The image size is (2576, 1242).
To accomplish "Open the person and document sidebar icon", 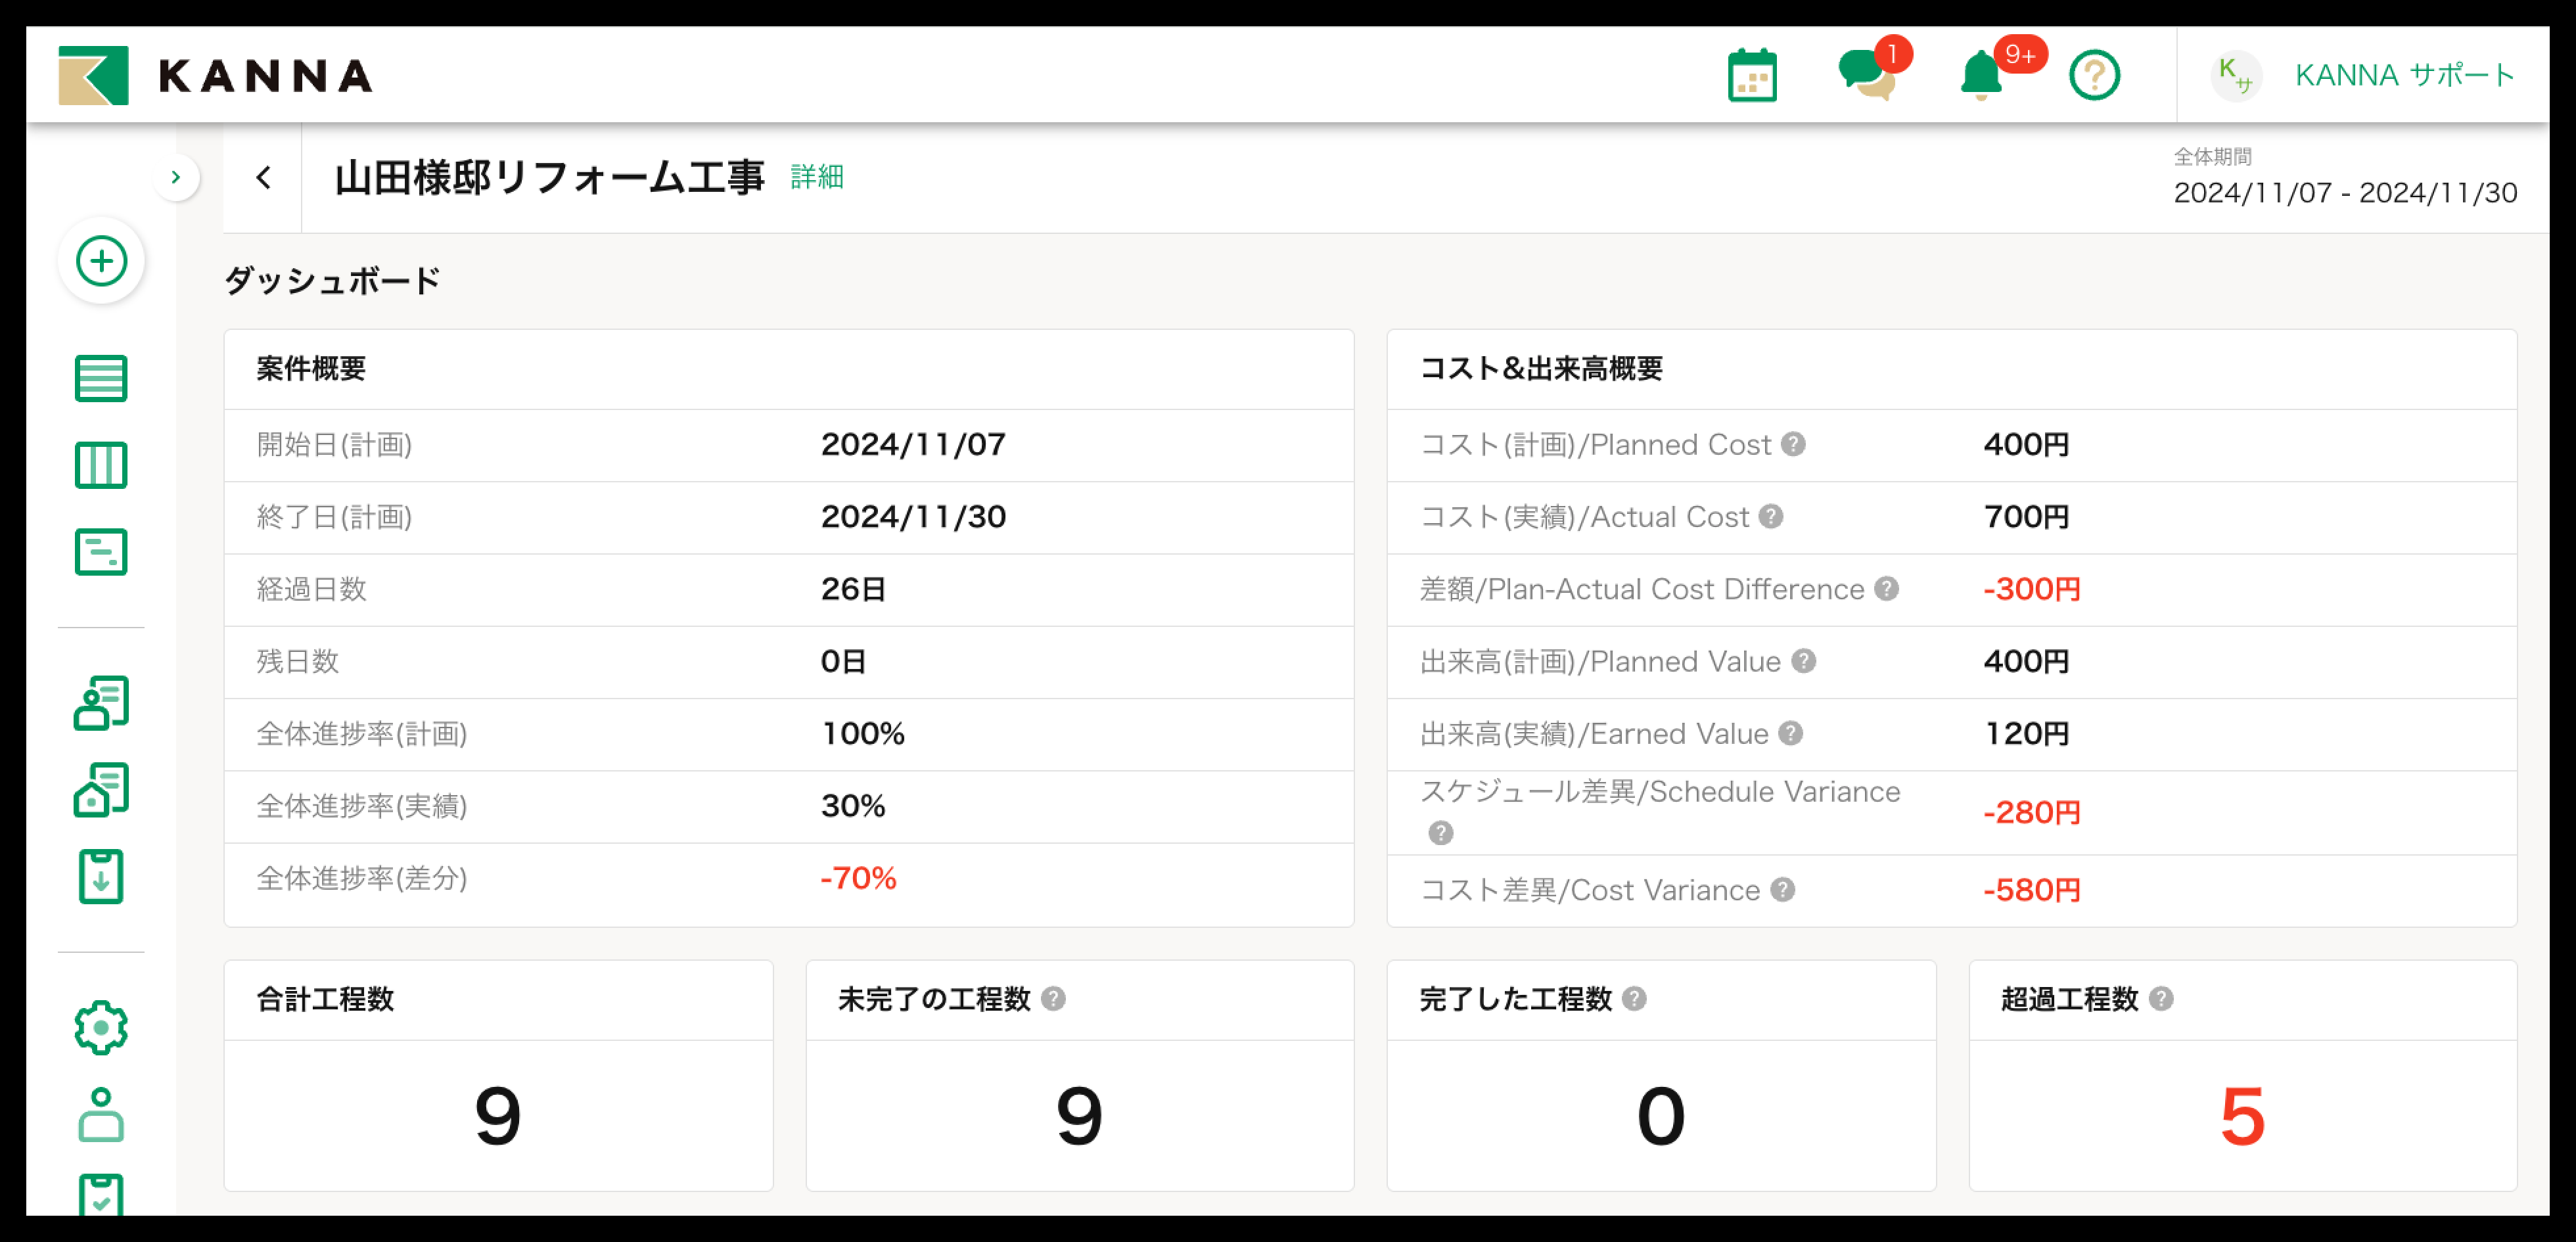I will point(101,703).
